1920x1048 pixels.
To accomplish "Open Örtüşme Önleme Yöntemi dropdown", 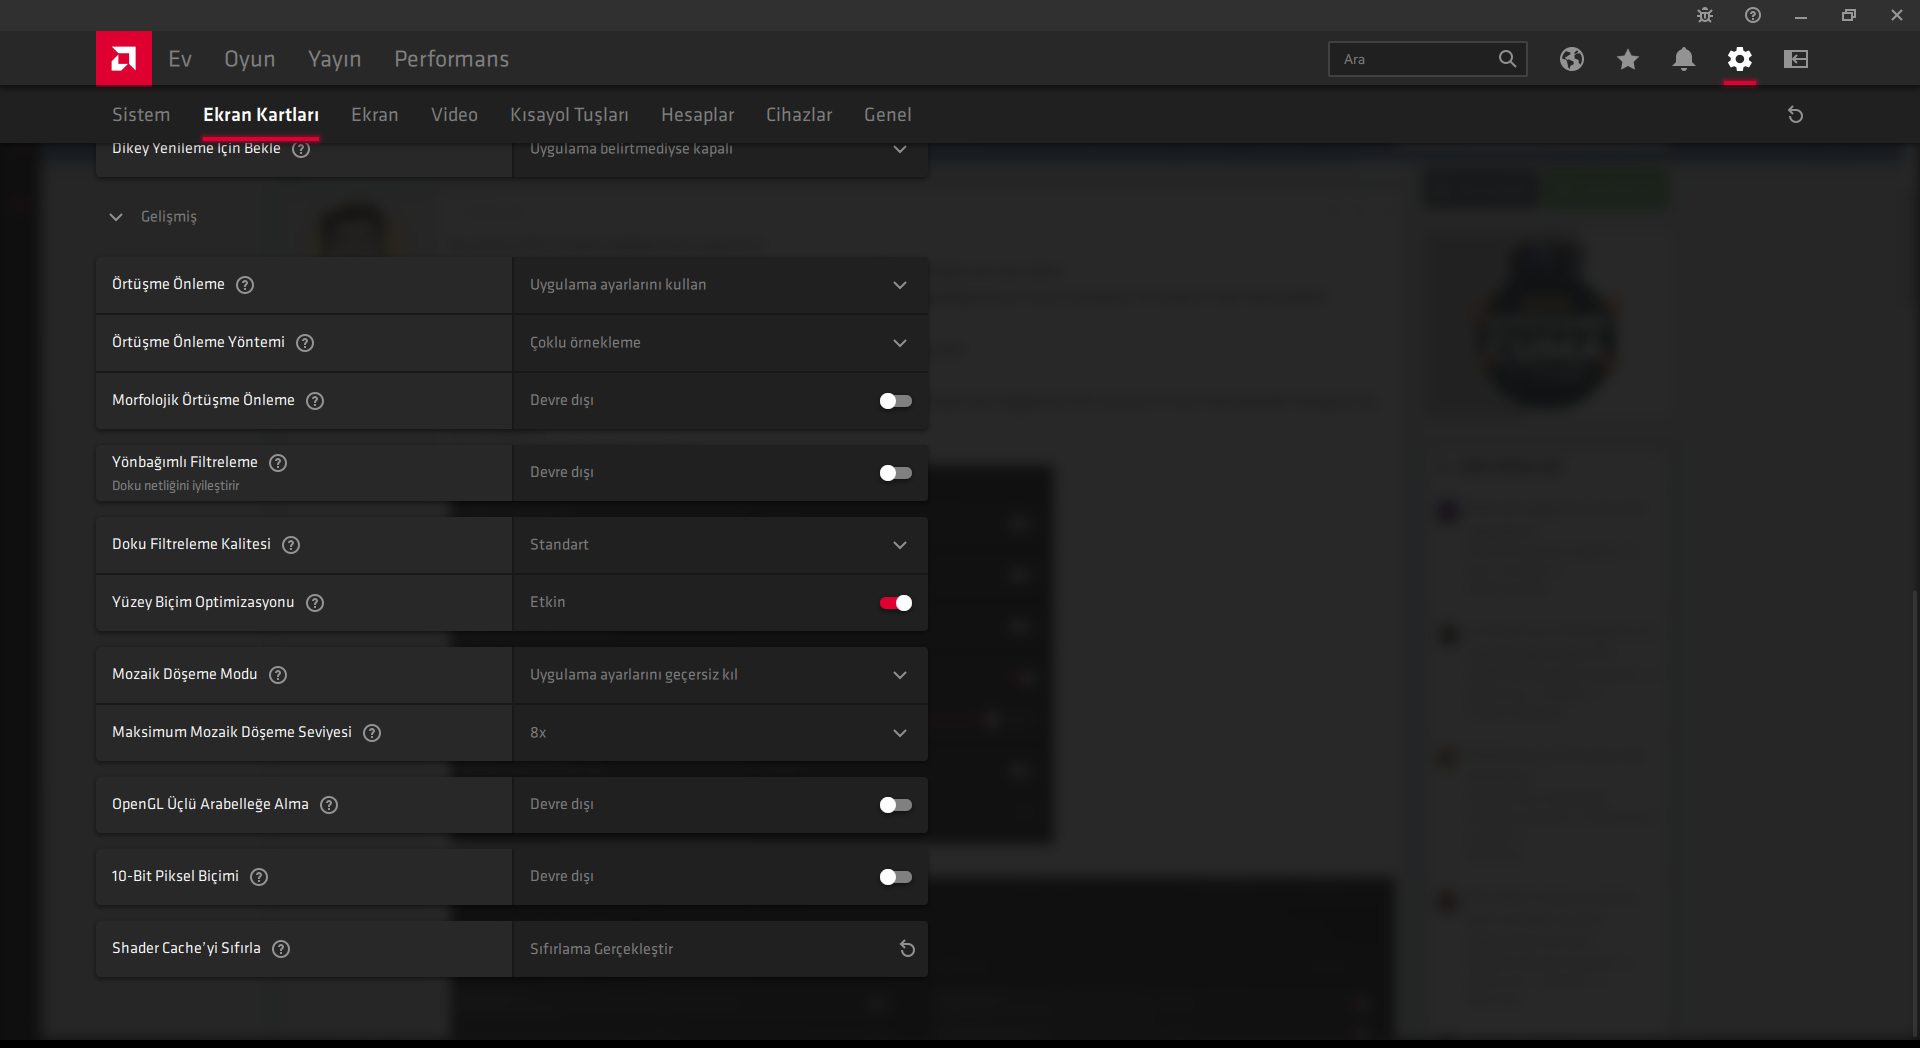I will pyautogui.click(x=720, y=343).
